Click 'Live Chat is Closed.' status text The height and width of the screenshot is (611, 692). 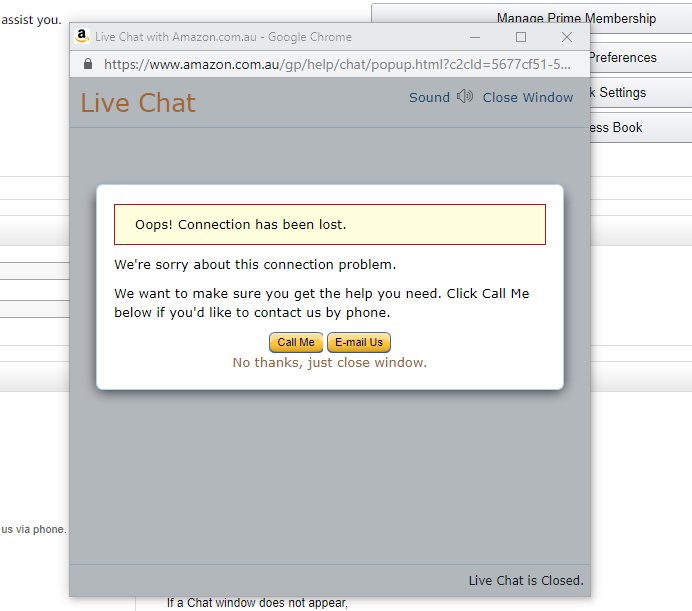pos(526,581)
